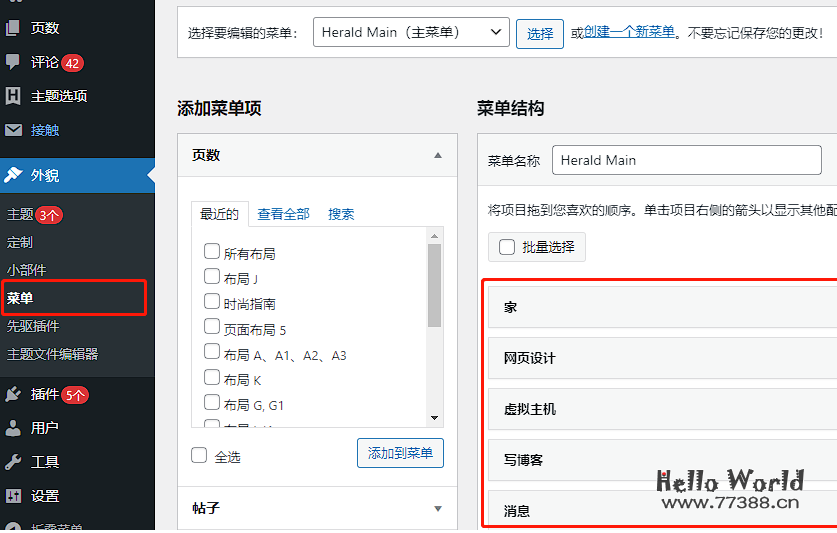Image resolution: width=837 pixels, height=533 pixels.
Task: Select the 写博客 menu structure item
Action: click(x=662, y=460)
